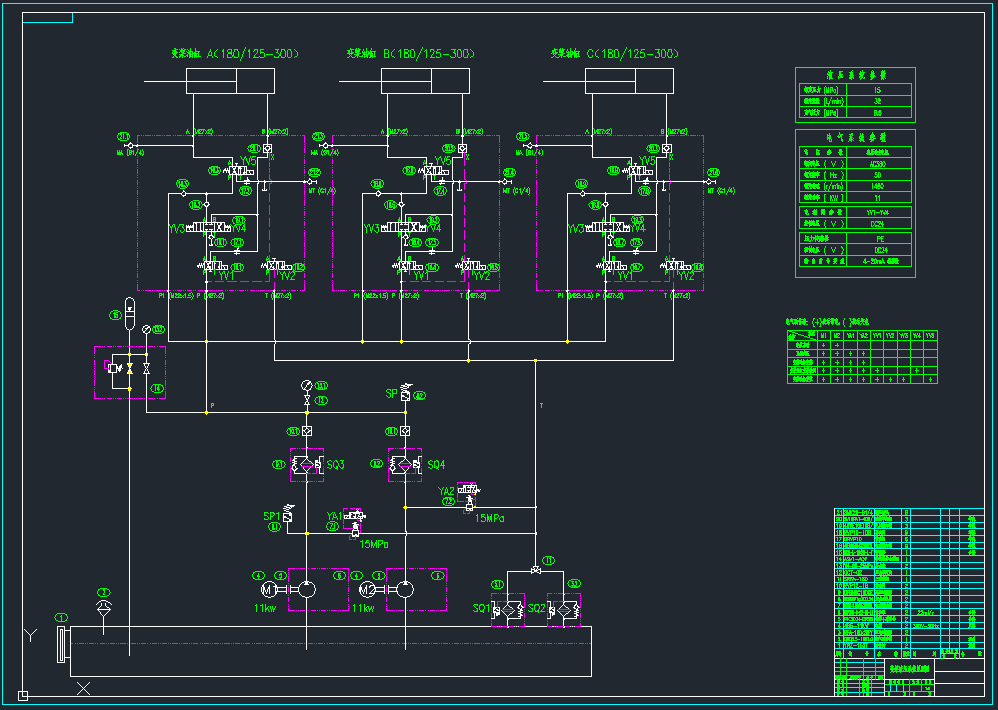
Task: Pick the YA2 solenoid relief valve
Action: coord(468,497)
